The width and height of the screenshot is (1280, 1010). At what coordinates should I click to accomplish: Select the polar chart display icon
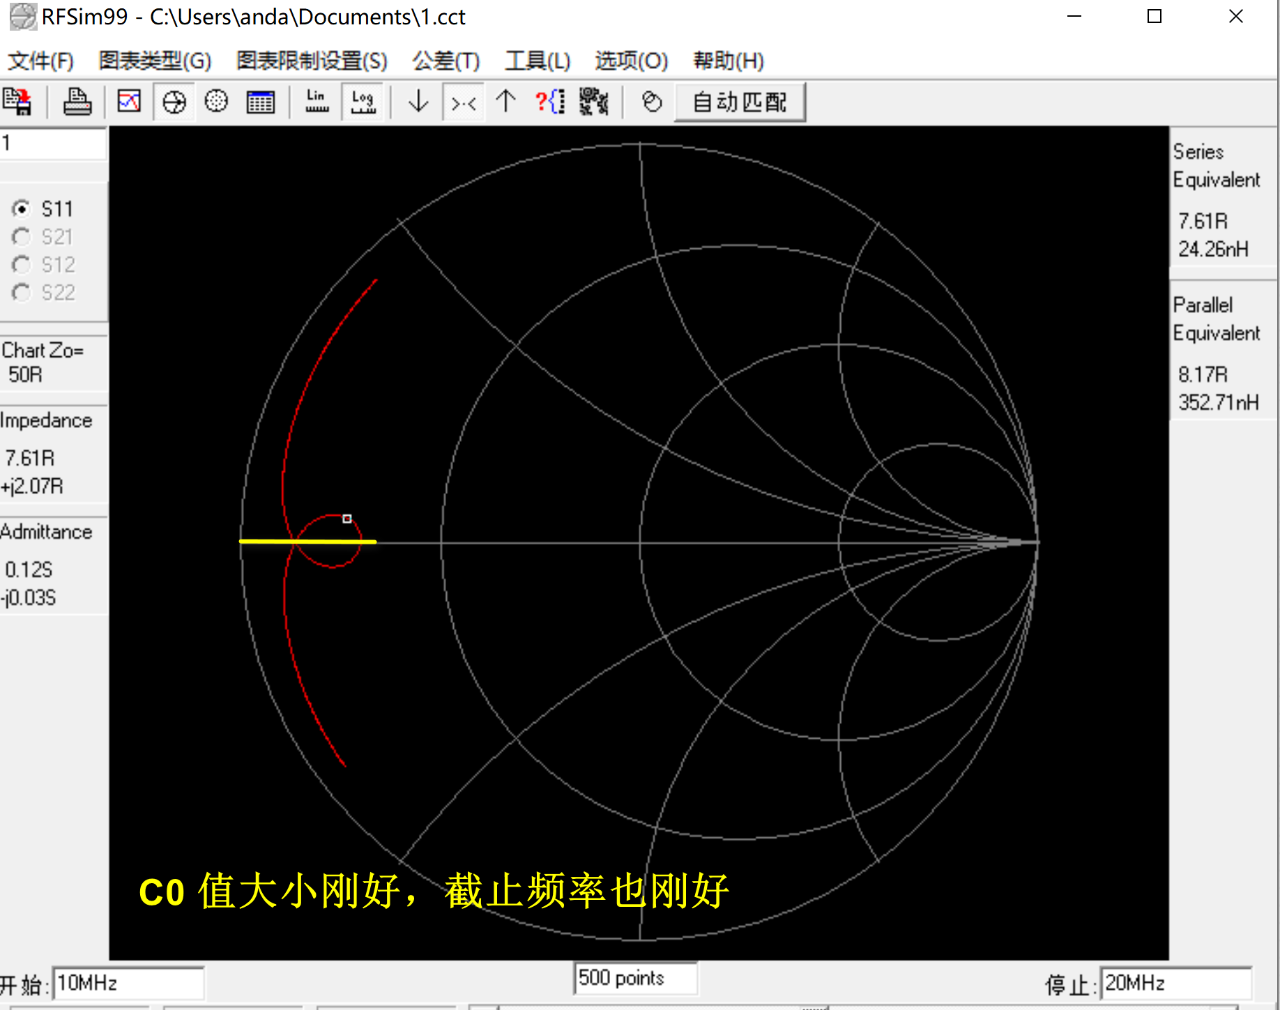tap(216, 102)
